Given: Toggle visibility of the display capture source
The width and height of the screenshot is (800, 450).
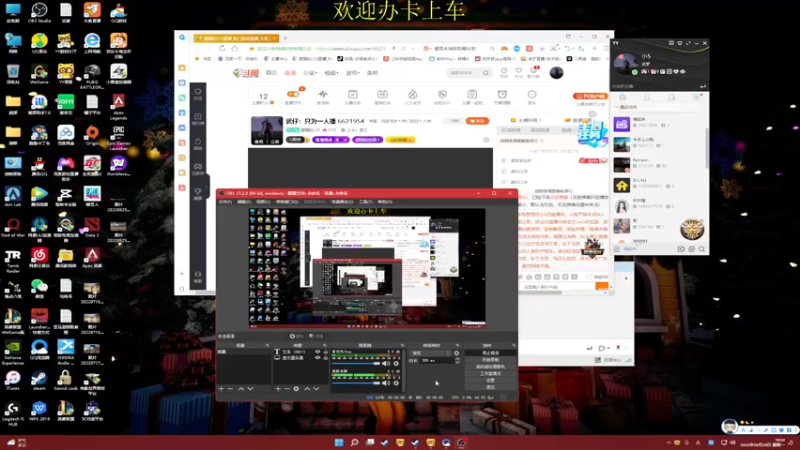Looking at the screenshot, I should (x=318, y=358).
